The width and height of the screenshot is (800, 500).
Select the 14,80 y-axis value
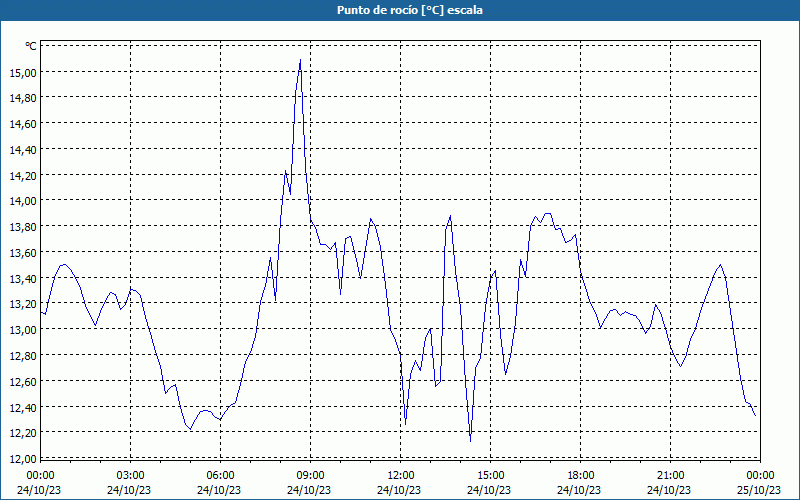tap(23, 98)
